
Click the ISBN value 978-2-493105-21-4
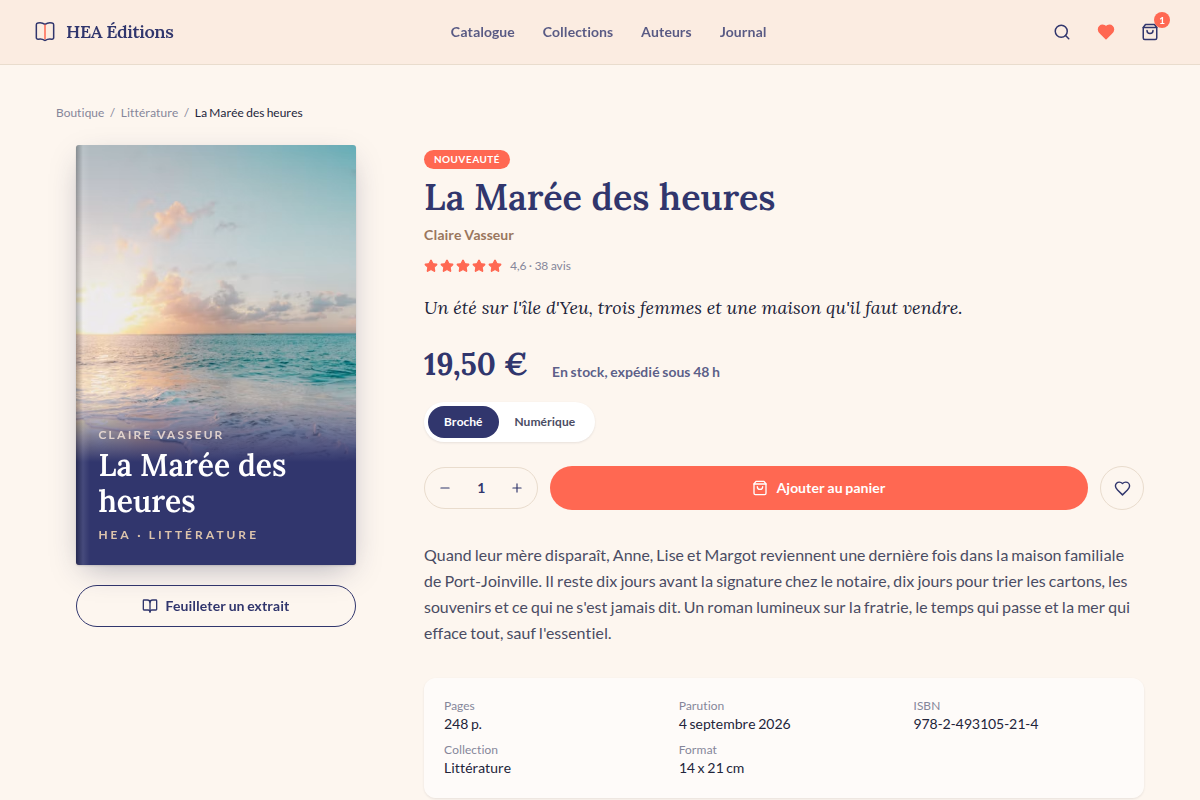[x=976, y=724]
